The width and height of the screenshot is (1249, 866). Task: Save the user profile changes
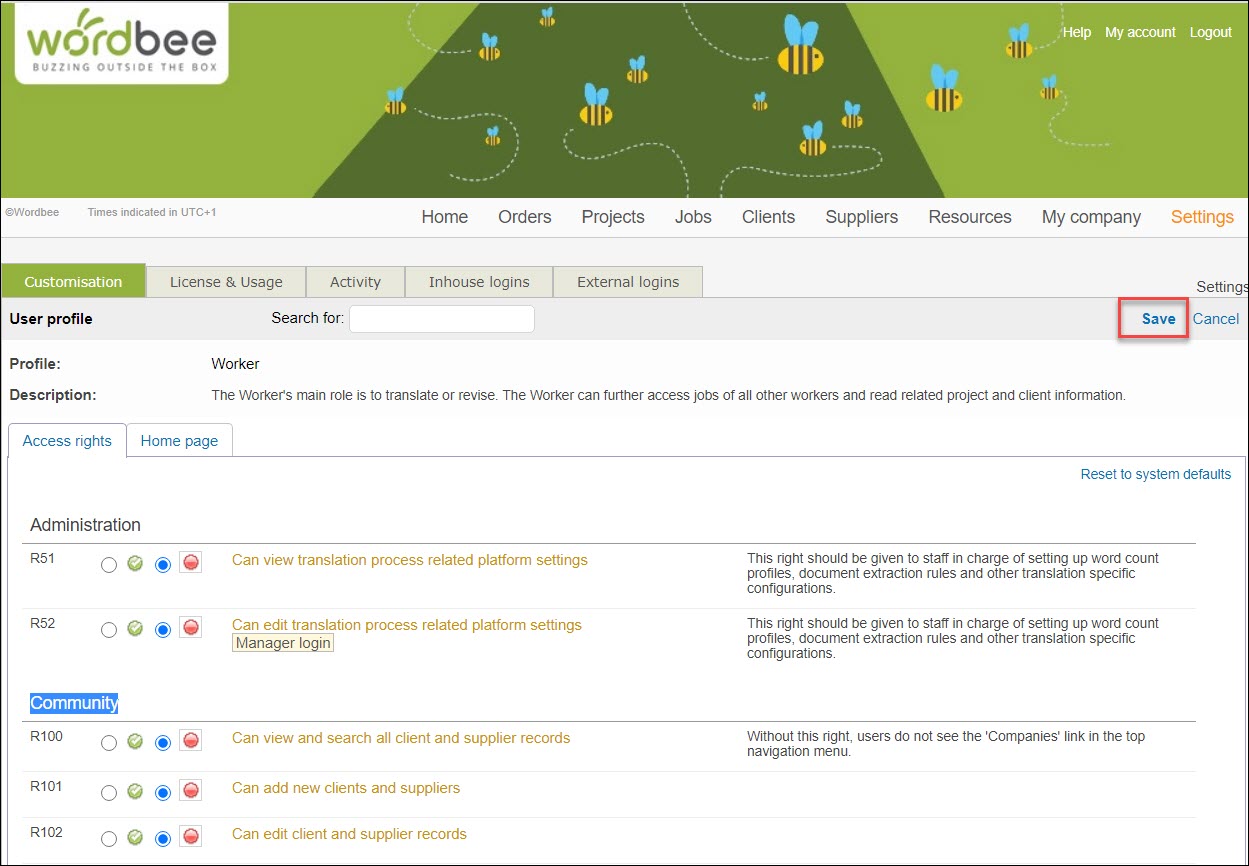(1158, 319)
